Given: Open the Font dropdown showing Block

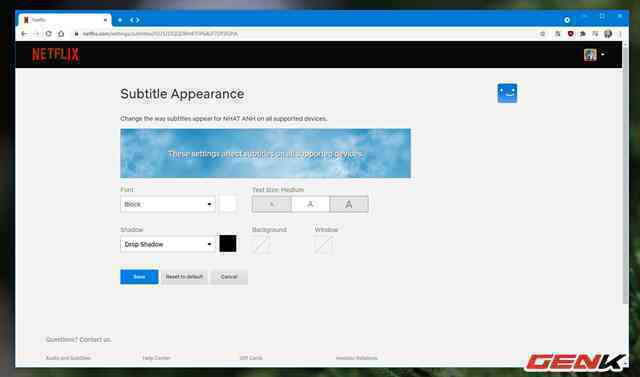Looking at the screenshot, I should (168, 204).
